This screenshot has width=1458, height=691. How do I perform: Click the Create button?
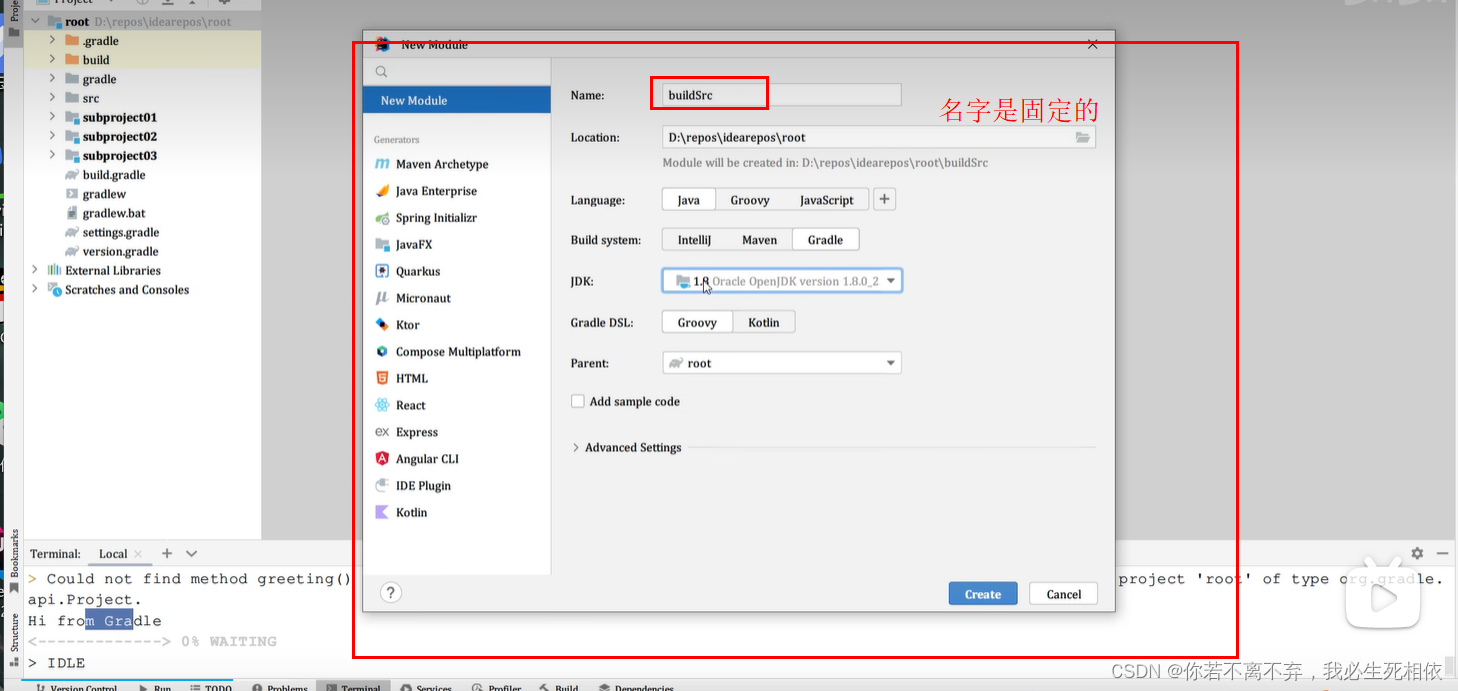pos(983,594)
